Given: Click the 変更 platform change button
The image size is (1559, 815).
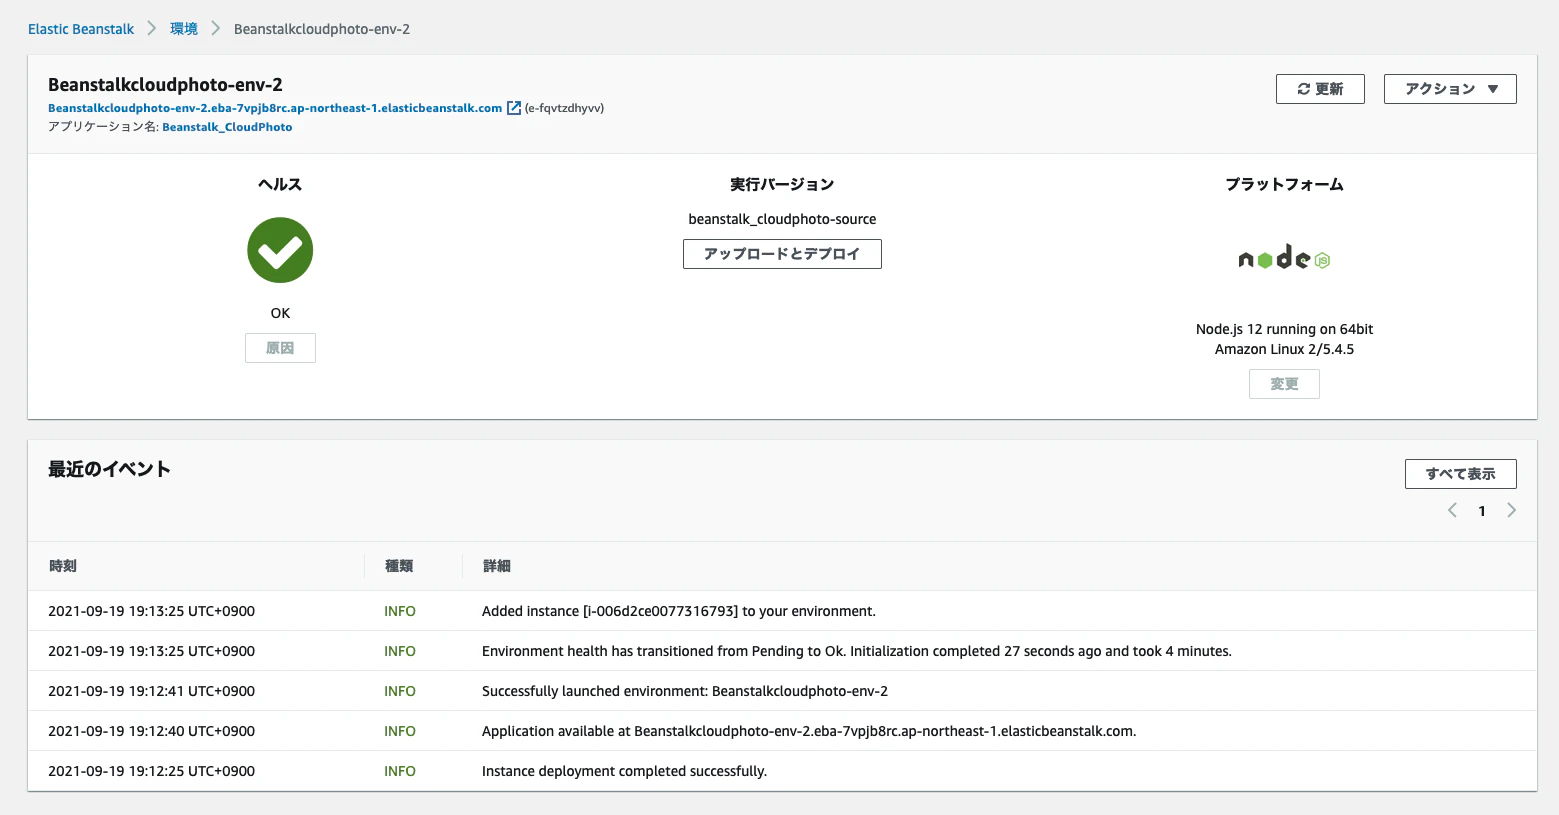Looking at the screenshot, I should 1284,384.
